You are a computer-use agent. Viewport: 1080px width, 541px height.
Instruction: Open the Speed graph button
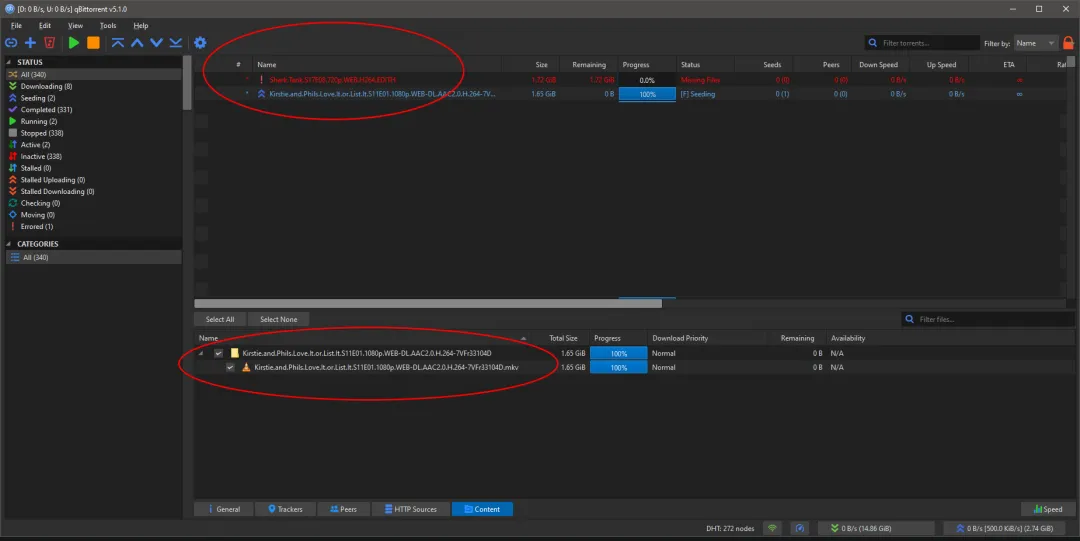pos(1048,509)
